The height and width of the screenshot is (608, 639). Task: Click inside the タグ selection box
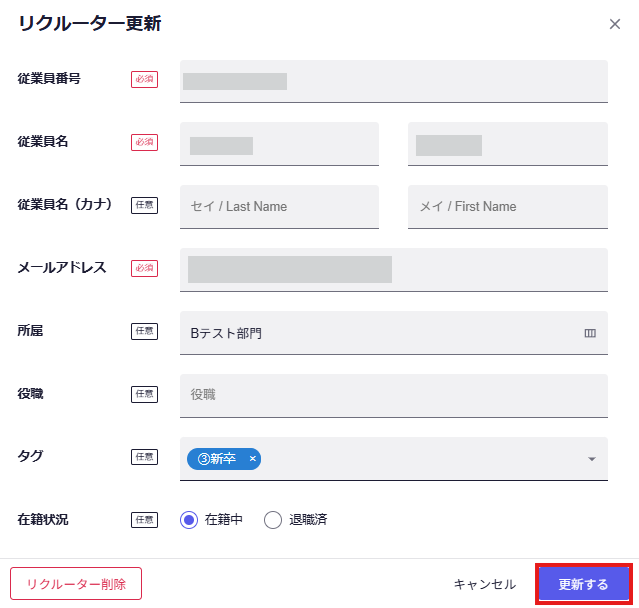coord(420,459)
